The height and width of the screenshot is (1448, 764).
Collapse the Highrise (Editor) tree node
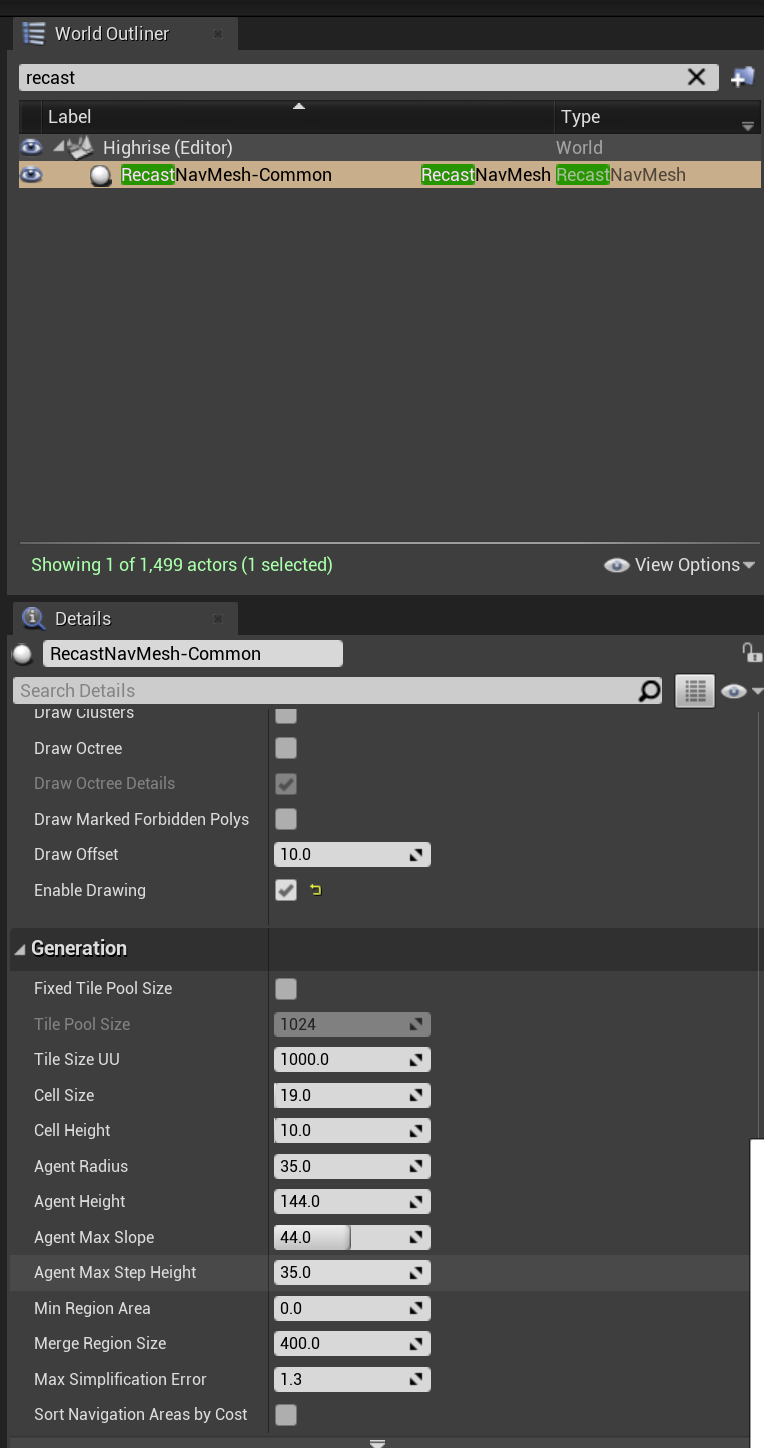click(59, 147)
